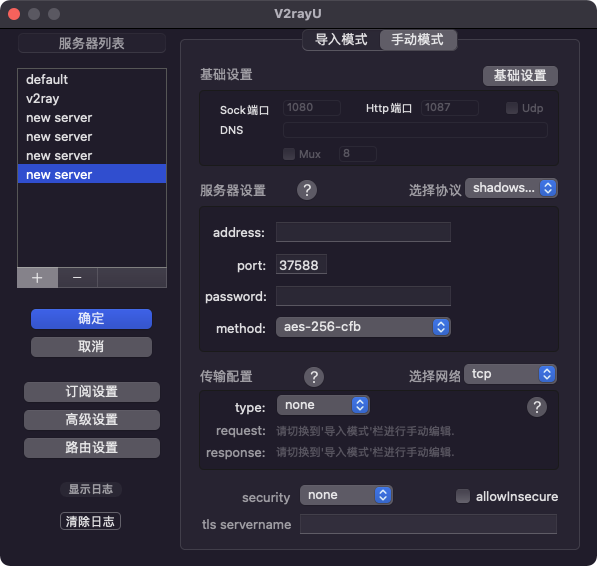Open the 选择协议 protocol dropdown

(511, 188)
